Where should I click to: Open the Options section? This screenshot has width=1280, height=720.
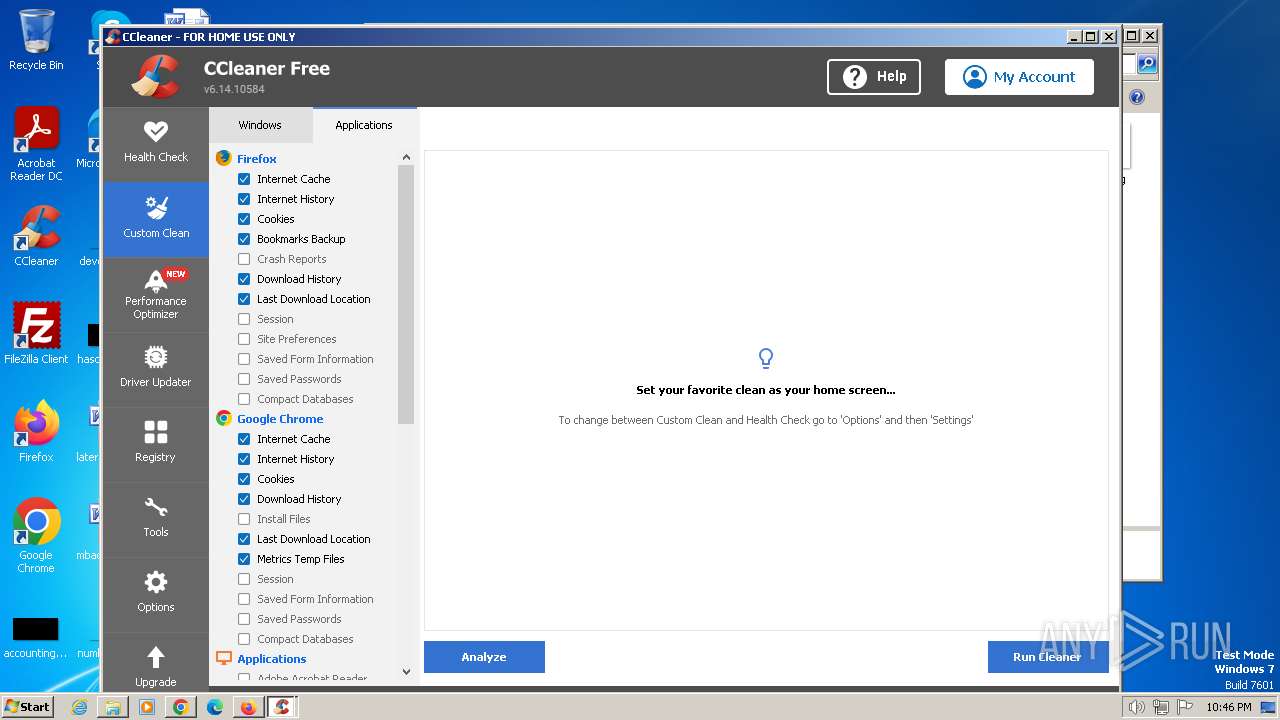pos(155,594)
